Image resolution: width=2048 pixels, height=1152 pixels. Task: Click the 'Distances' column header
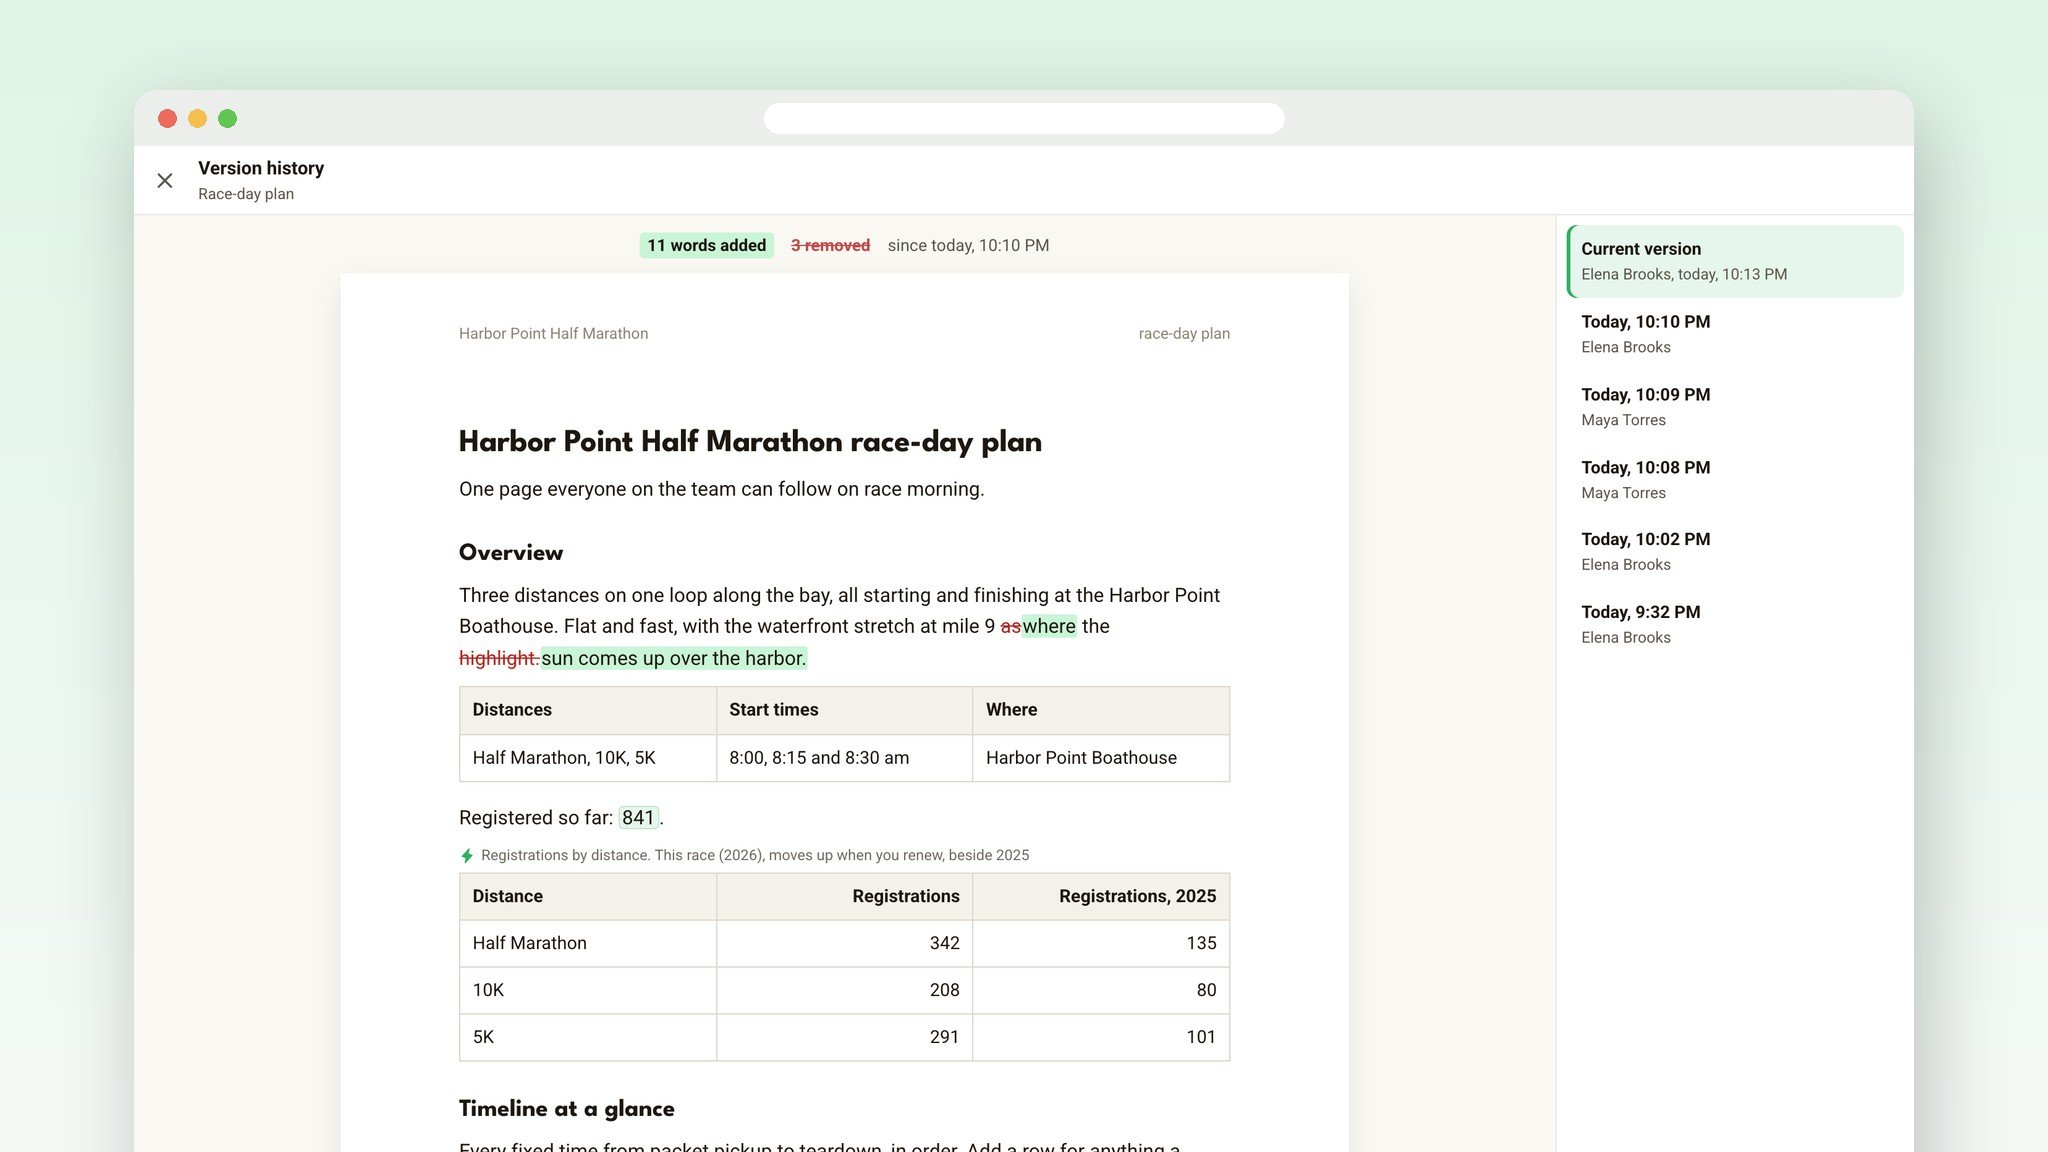[588, 710]
